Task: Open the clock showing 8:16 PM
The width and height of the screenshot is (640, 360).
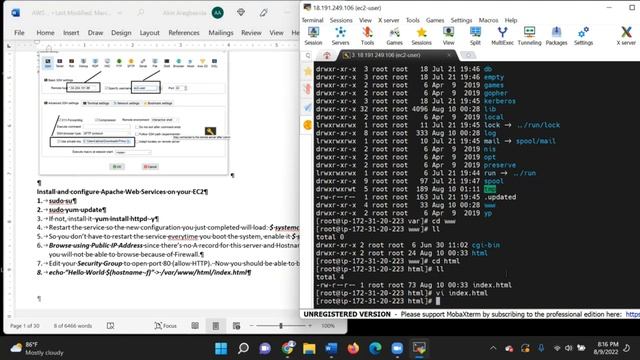Action: [x=605, y=348]
